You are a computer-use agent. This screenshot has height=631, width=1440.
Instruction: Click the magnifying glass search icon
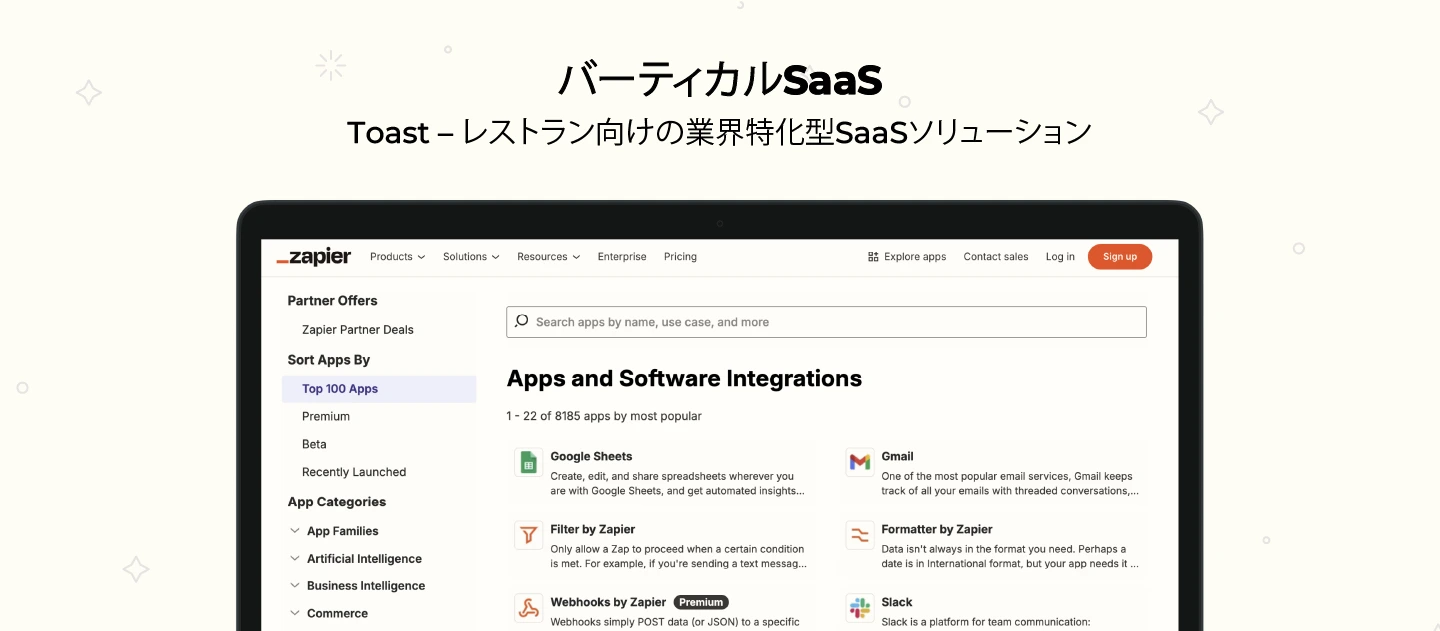pos(522,321)
